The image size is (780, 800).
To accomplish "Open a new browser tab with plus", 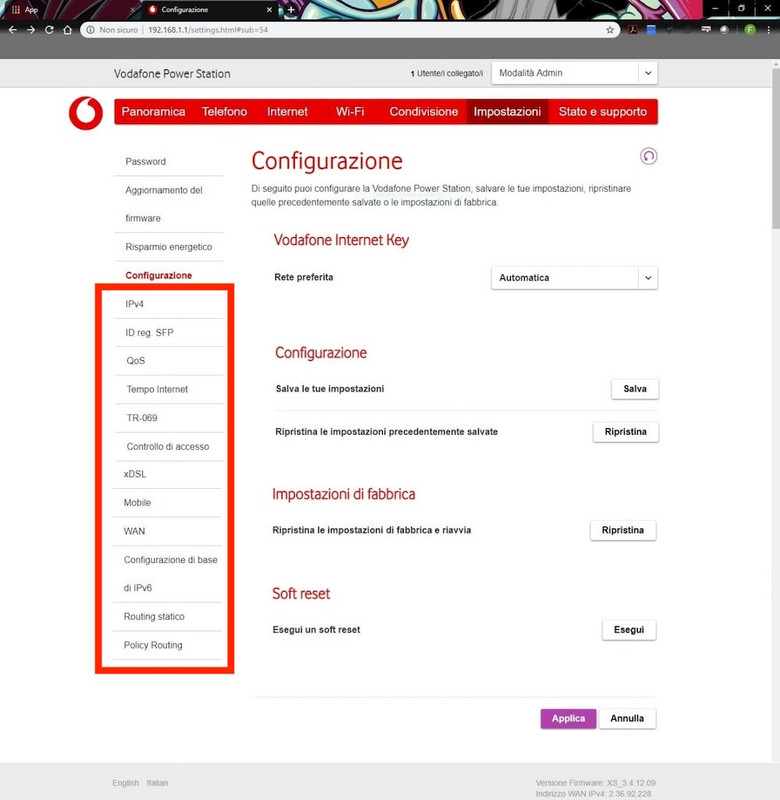I will click(x=291, y=10).
